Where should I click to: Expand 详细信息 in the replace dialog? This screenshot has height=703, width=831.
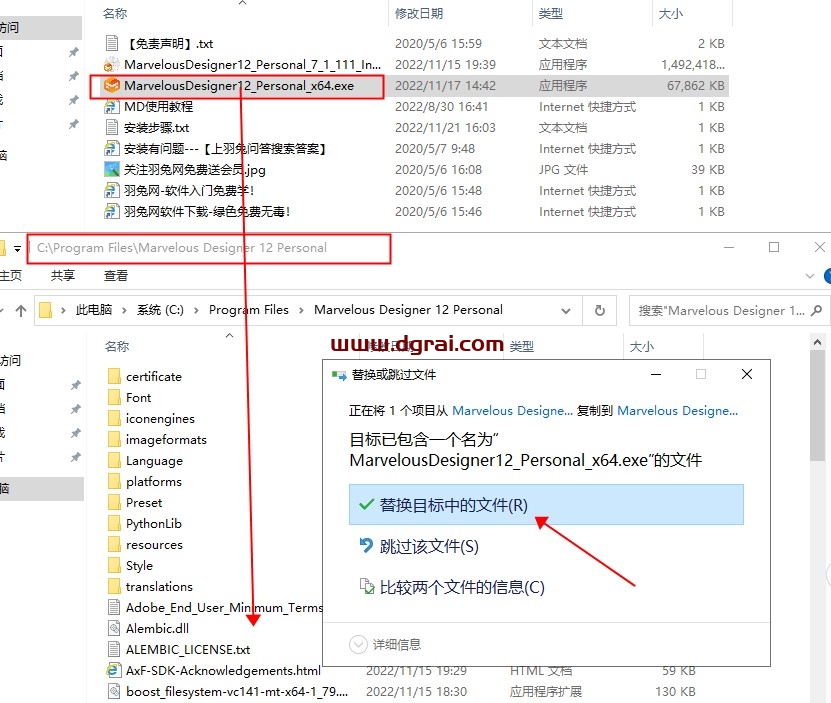pyautogui.click(x=385, y=644)
